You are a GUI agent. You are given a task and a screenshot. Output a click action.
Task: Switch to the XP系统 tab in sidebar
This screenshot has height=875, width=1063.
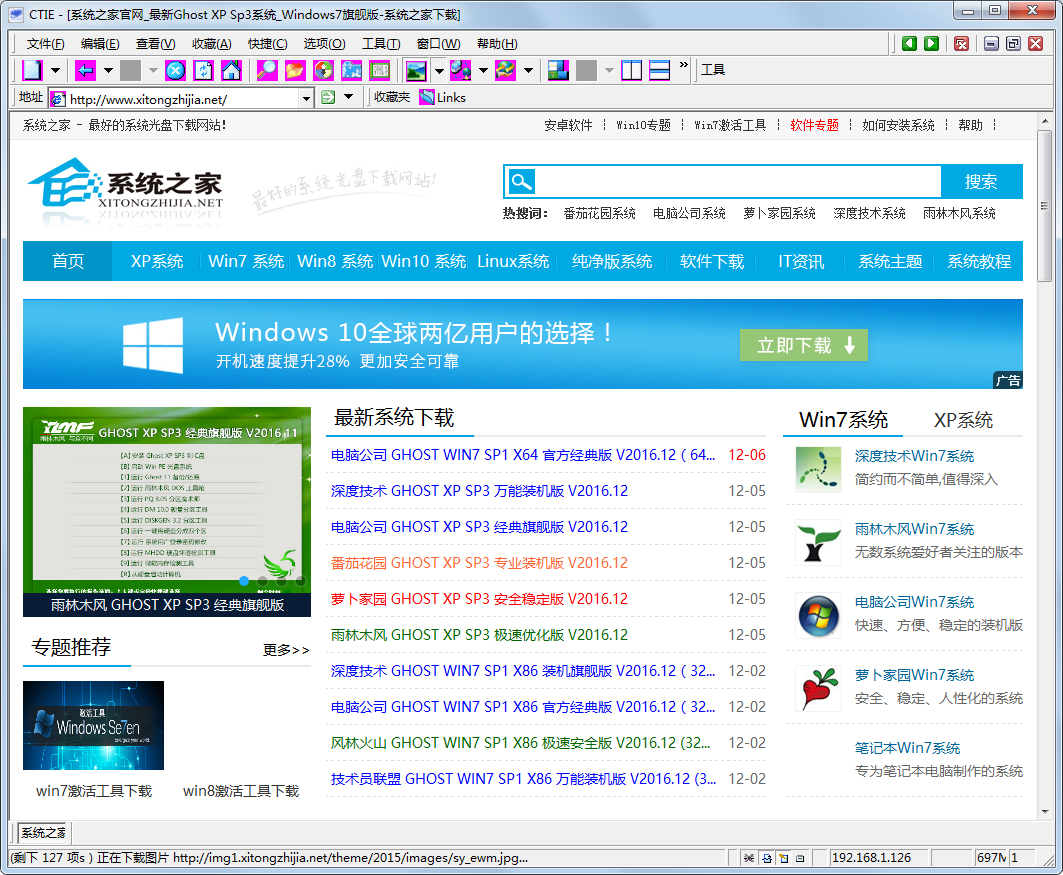tap(963, 420)
